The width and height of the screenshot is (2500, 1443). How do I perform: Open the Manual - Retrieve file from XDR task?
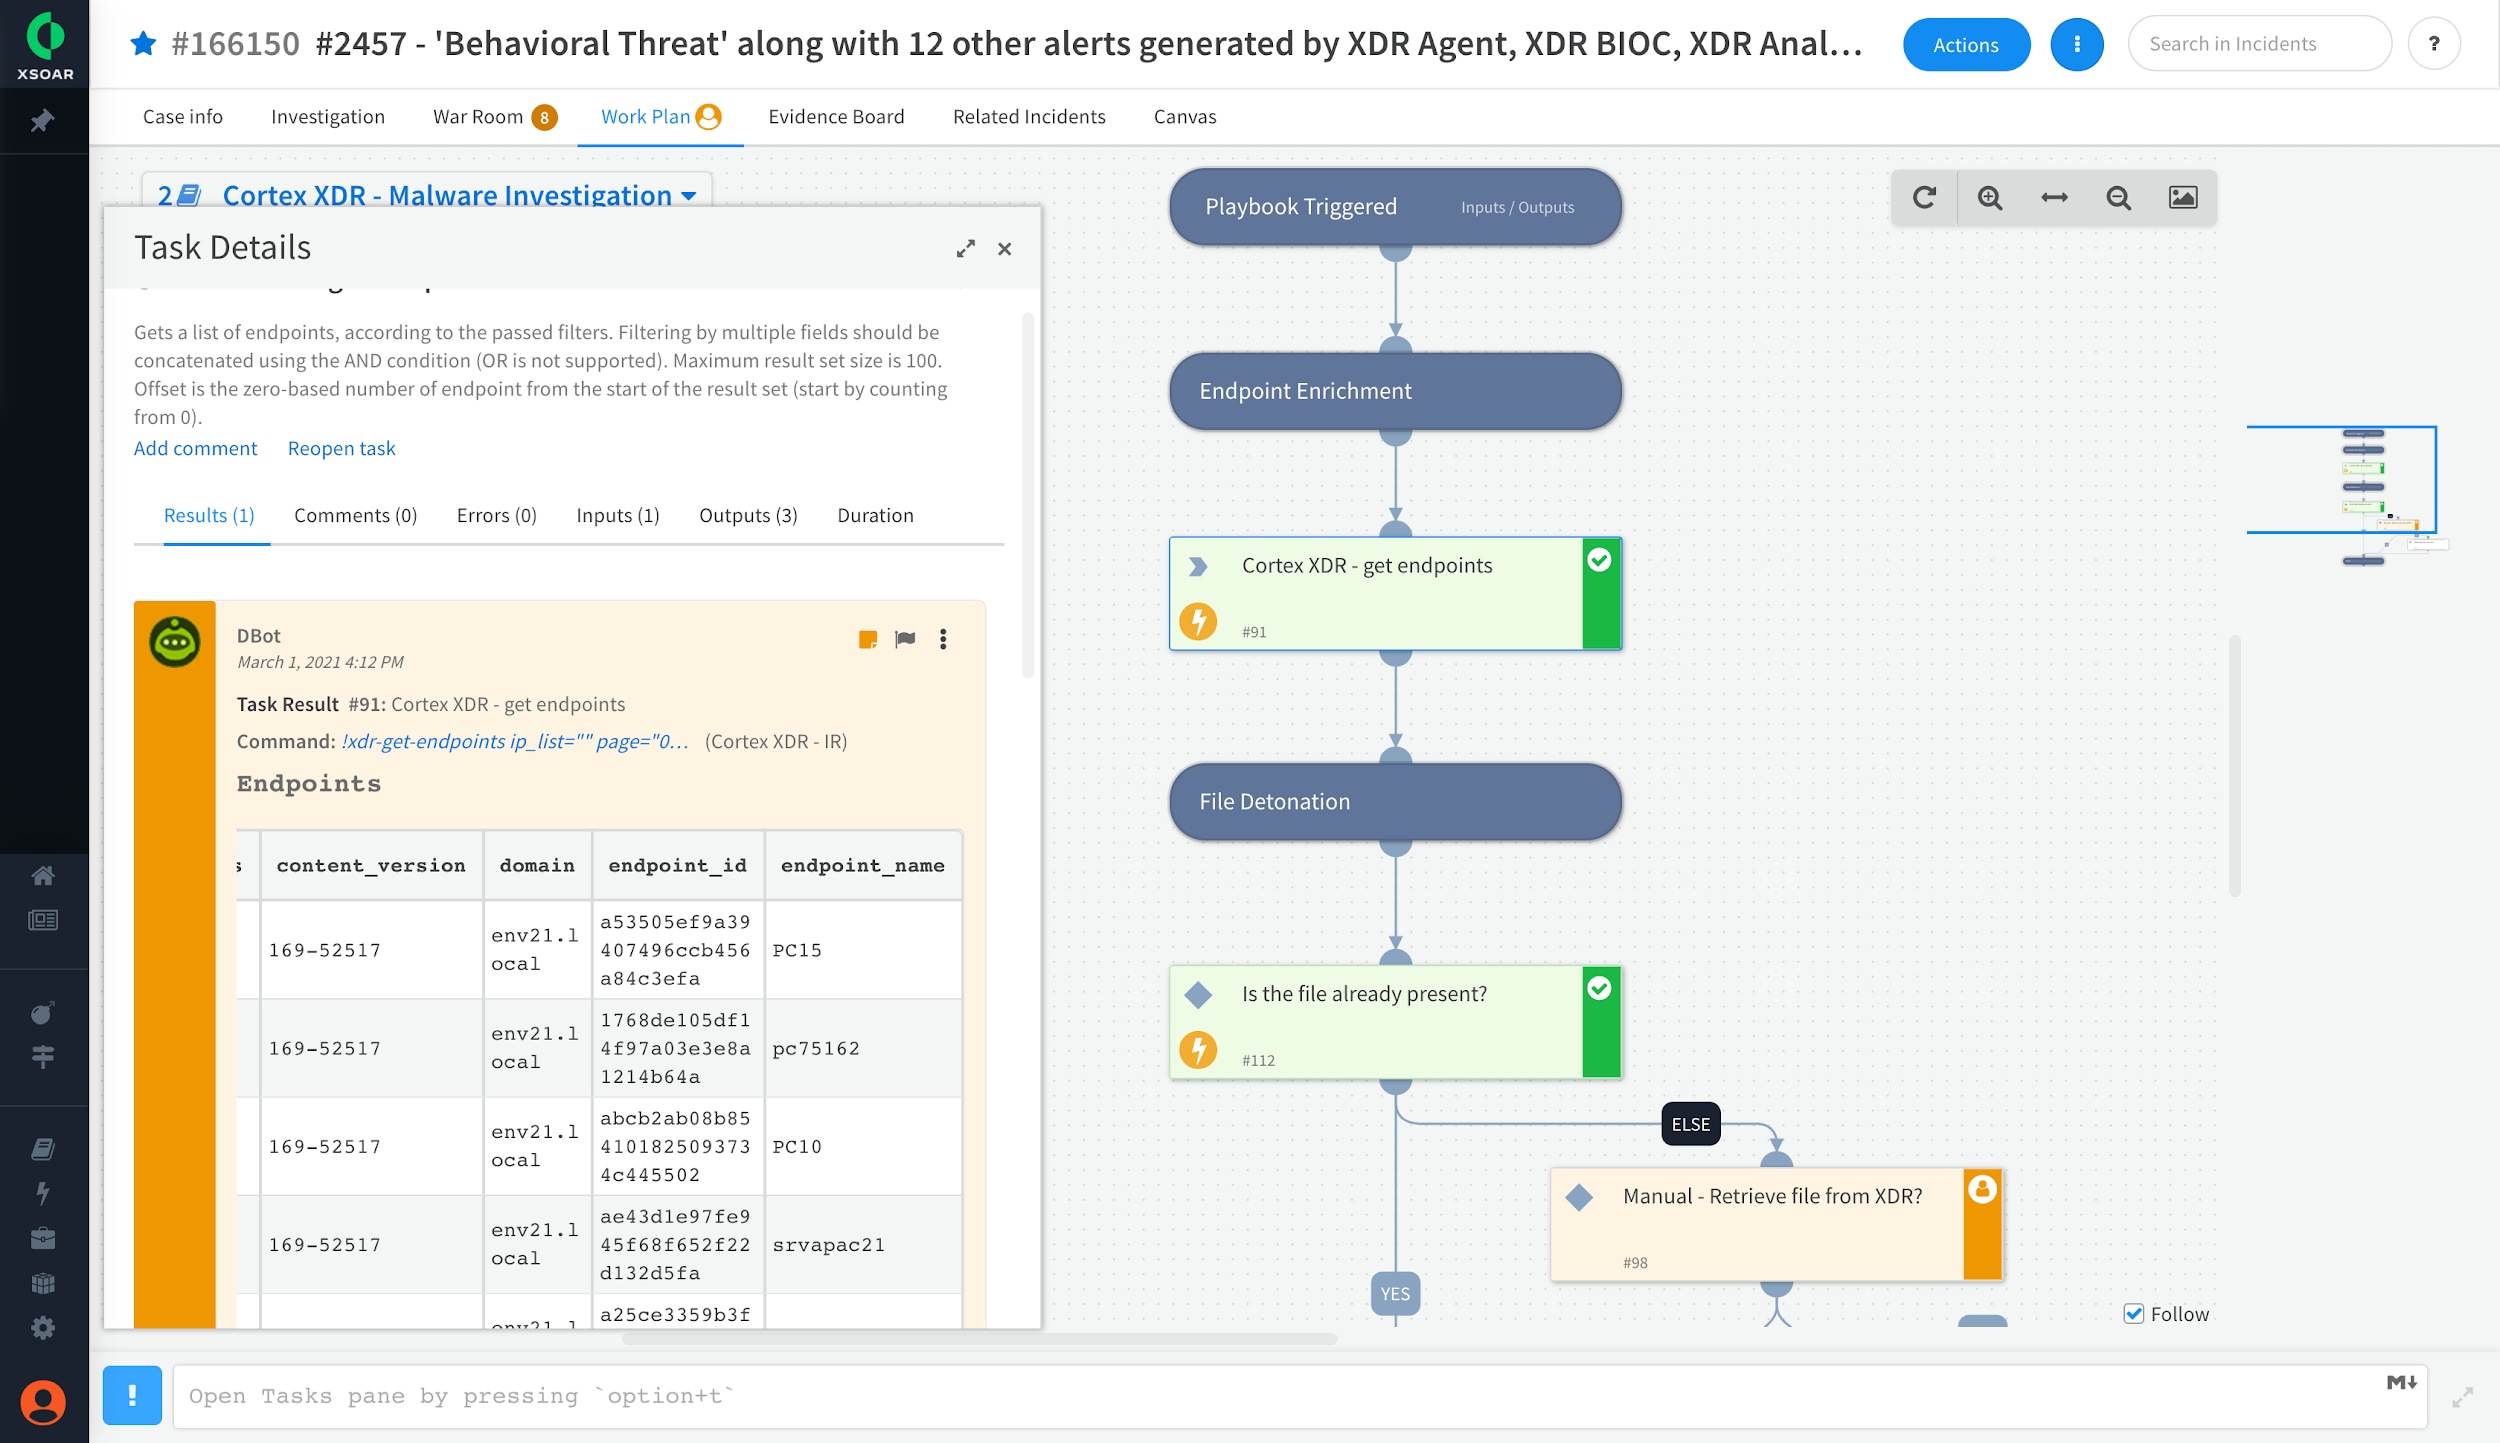(1776, 1224)
